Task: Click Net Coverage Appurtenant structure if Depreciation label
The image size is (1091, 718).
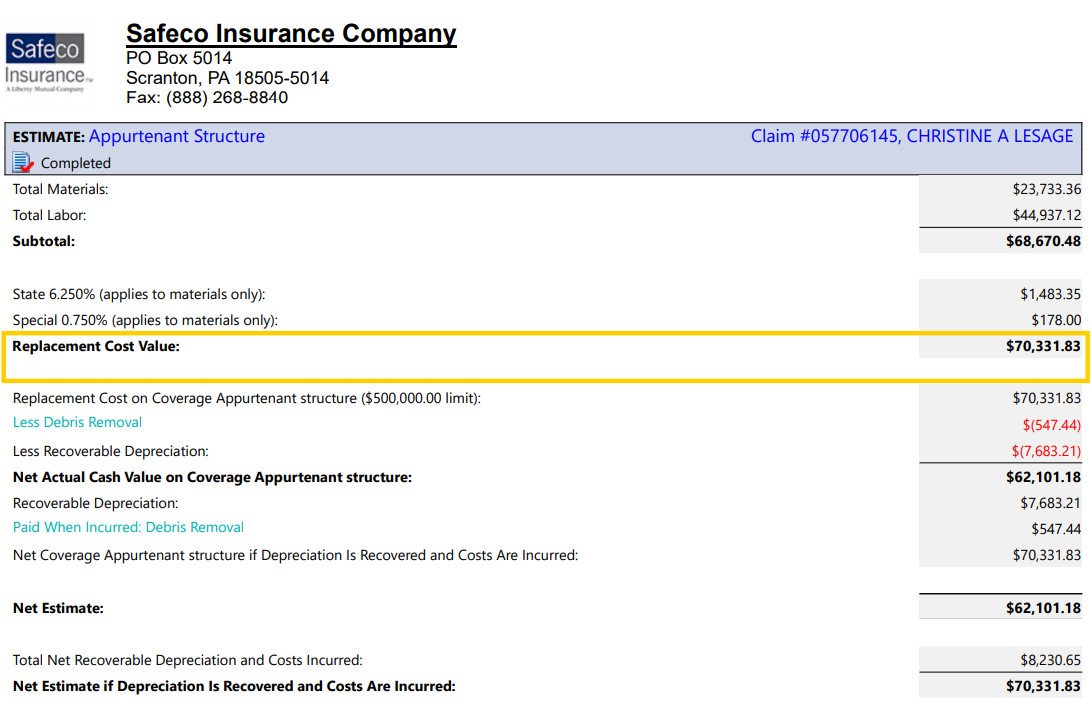Action: coord(296,556)
